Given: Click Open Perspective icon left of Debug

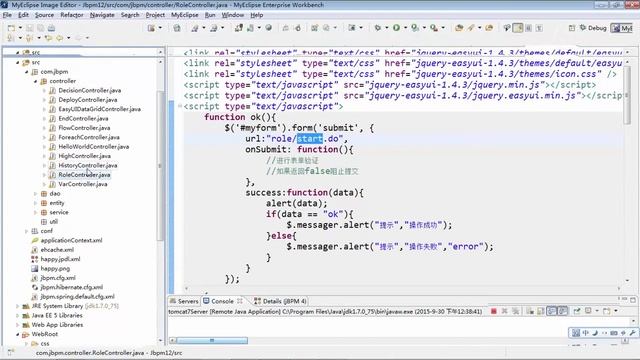Looking at the screenshot, I should pyautogui.click(x=571, y=28).
